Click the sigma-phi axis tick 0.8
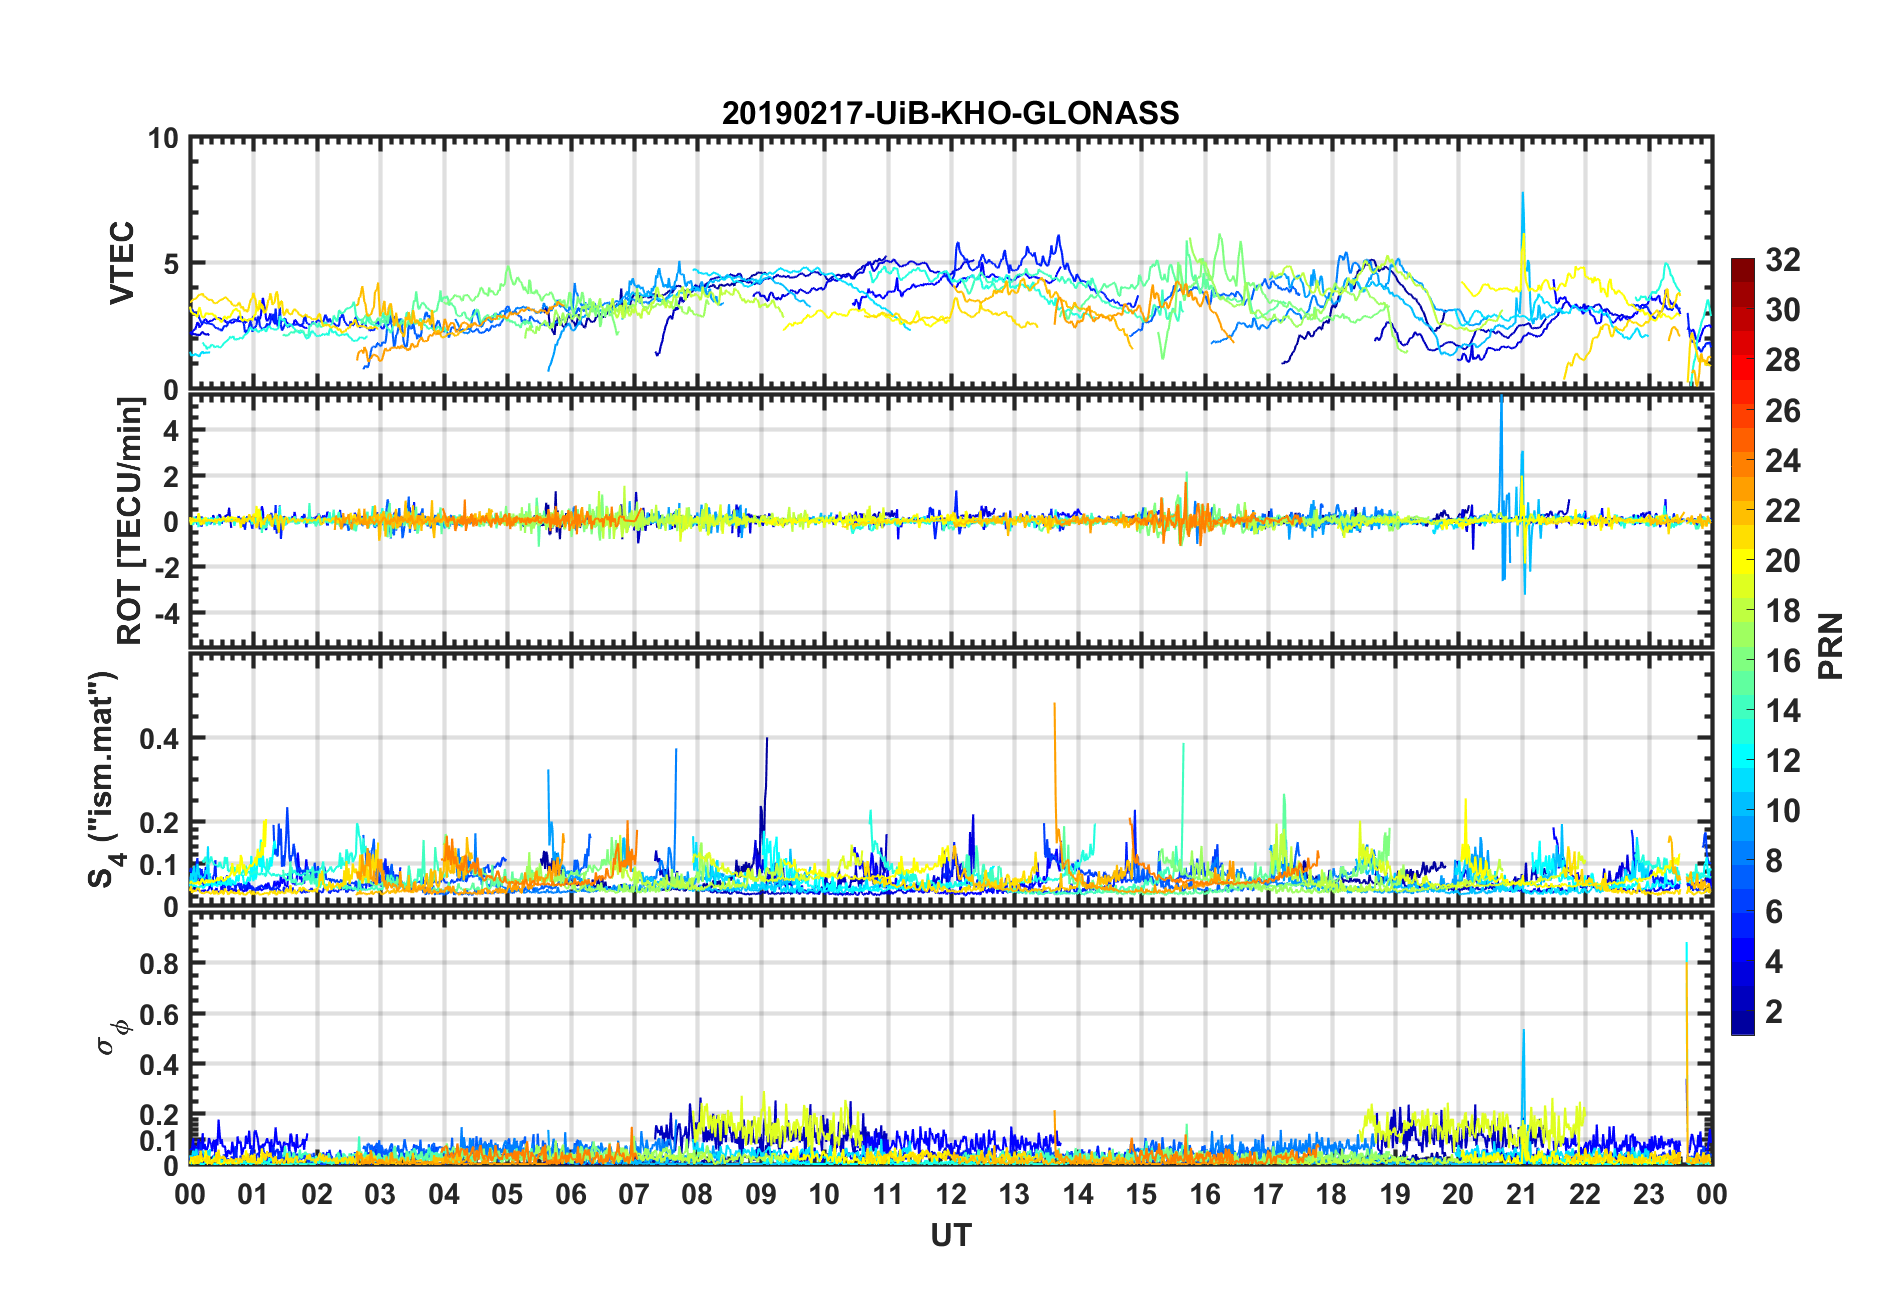Viewport: 1902px width, 1292px height. point(157,963)
